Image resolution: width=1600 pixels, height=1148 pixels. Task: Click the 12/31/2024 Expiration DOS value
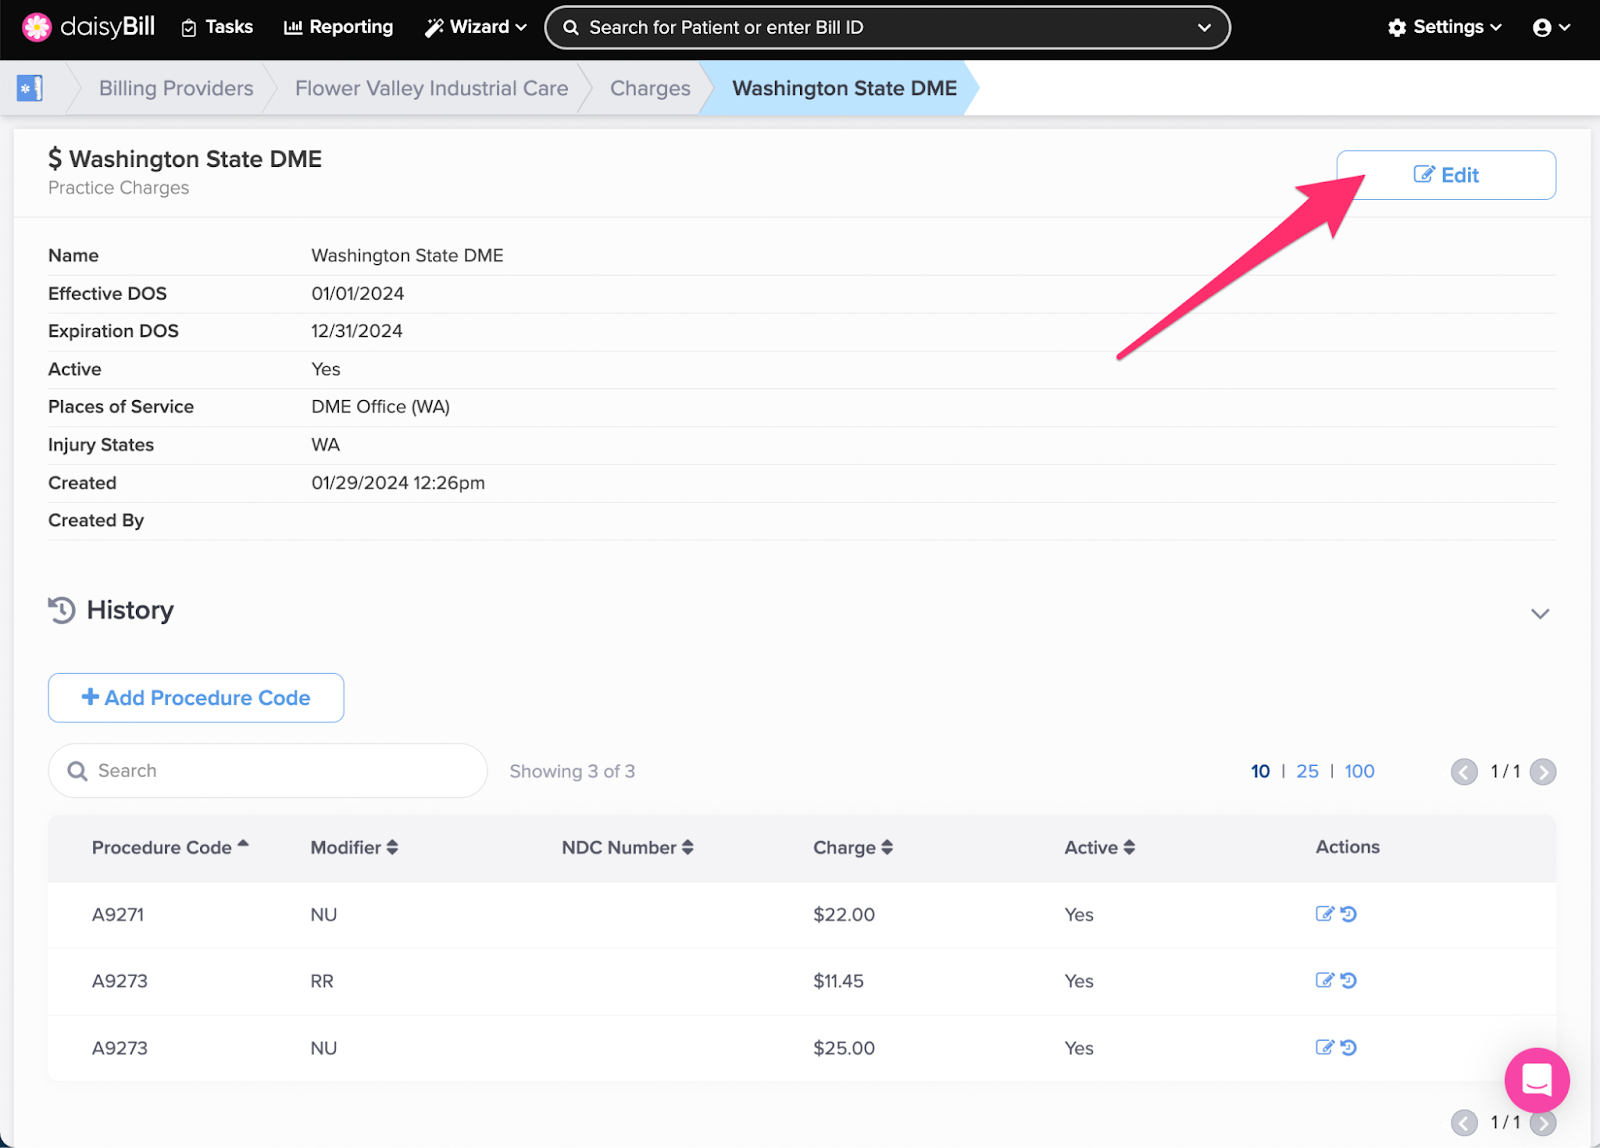(x=357, y=331)
